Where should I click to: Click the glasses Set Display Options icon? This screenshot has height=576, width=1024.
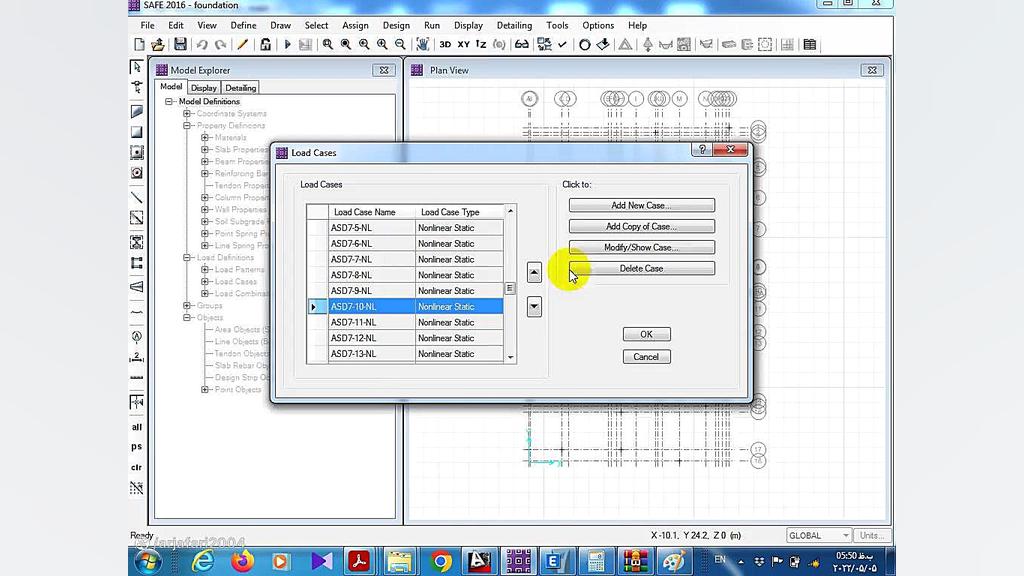click(521, 44)
